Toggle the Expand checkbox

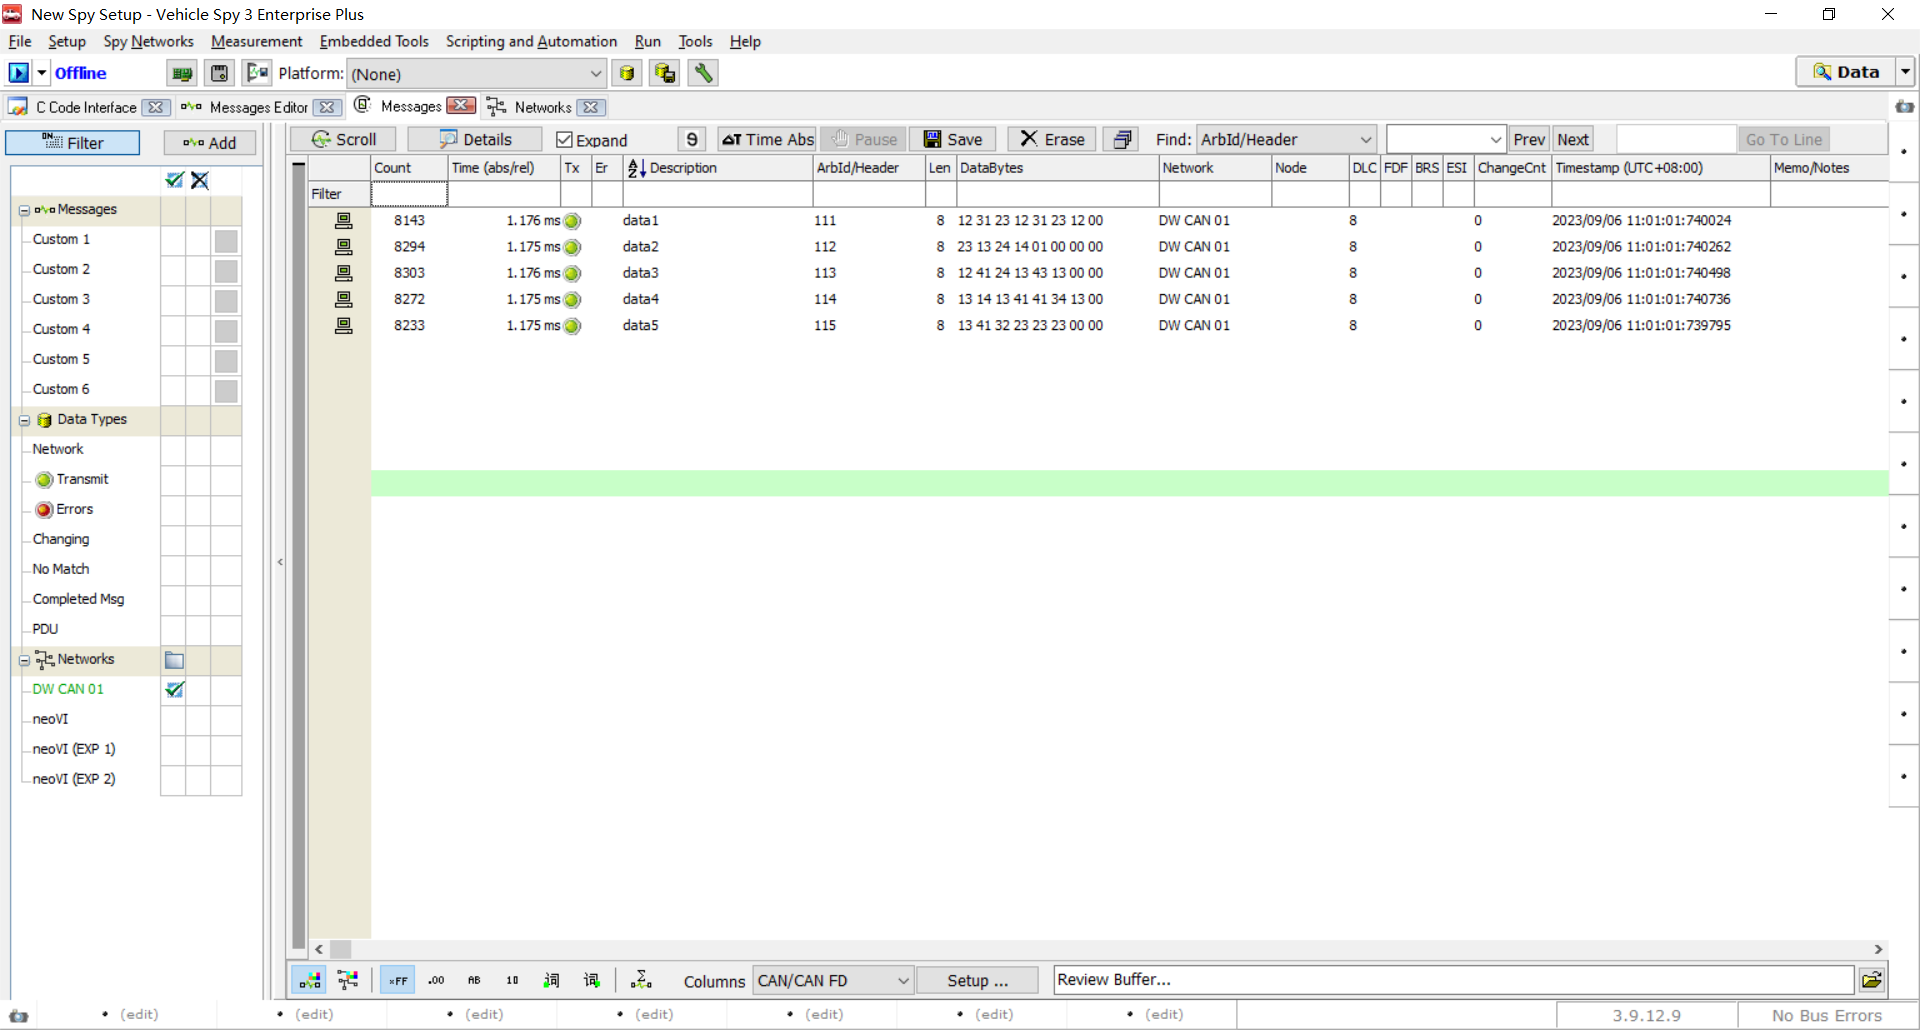pyautogui.click(x=565, y=140)
